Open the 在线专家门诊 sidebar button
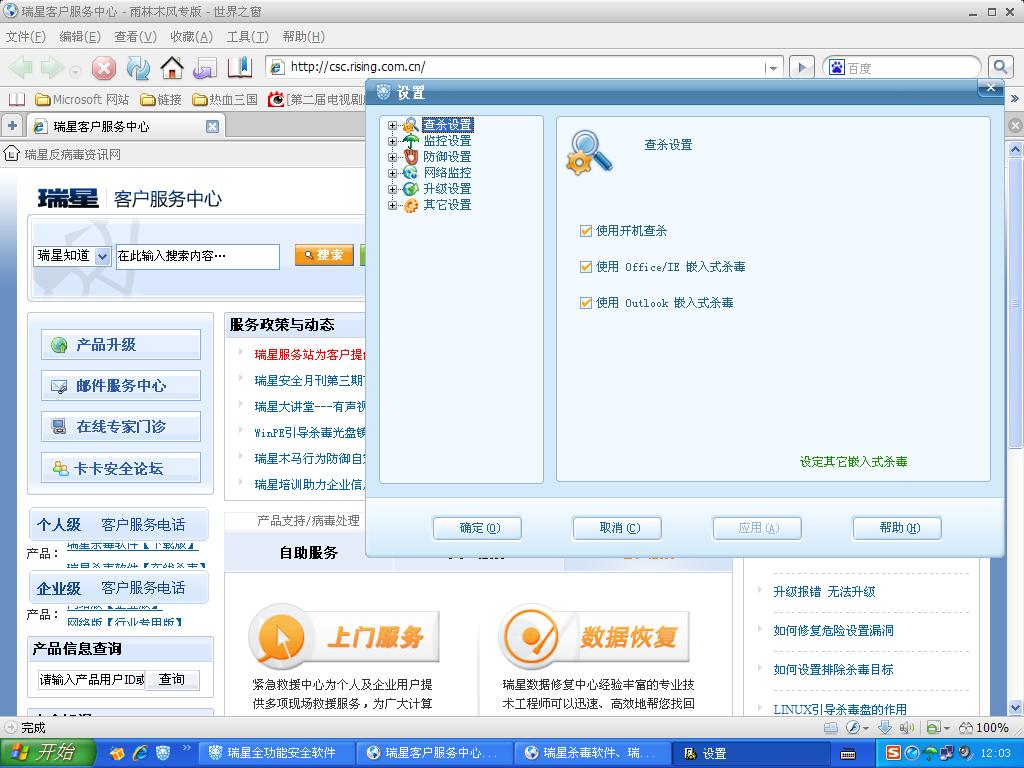Screen dimensions: 1024x768 coord(121,427)
